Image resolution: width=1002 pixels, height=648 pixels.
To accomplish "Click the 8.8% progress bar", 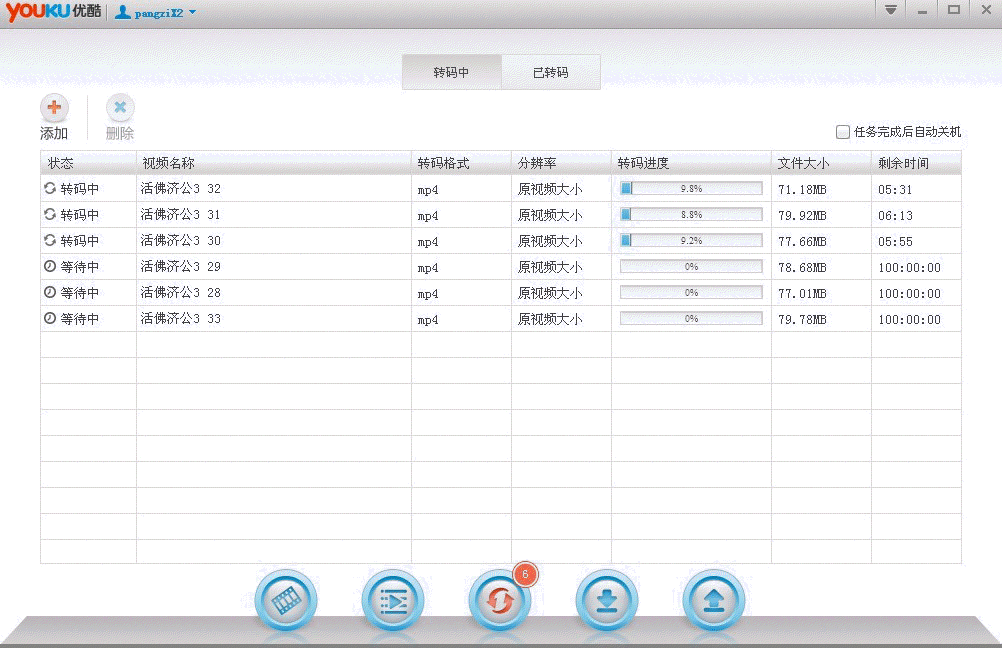I will point(691,215).
